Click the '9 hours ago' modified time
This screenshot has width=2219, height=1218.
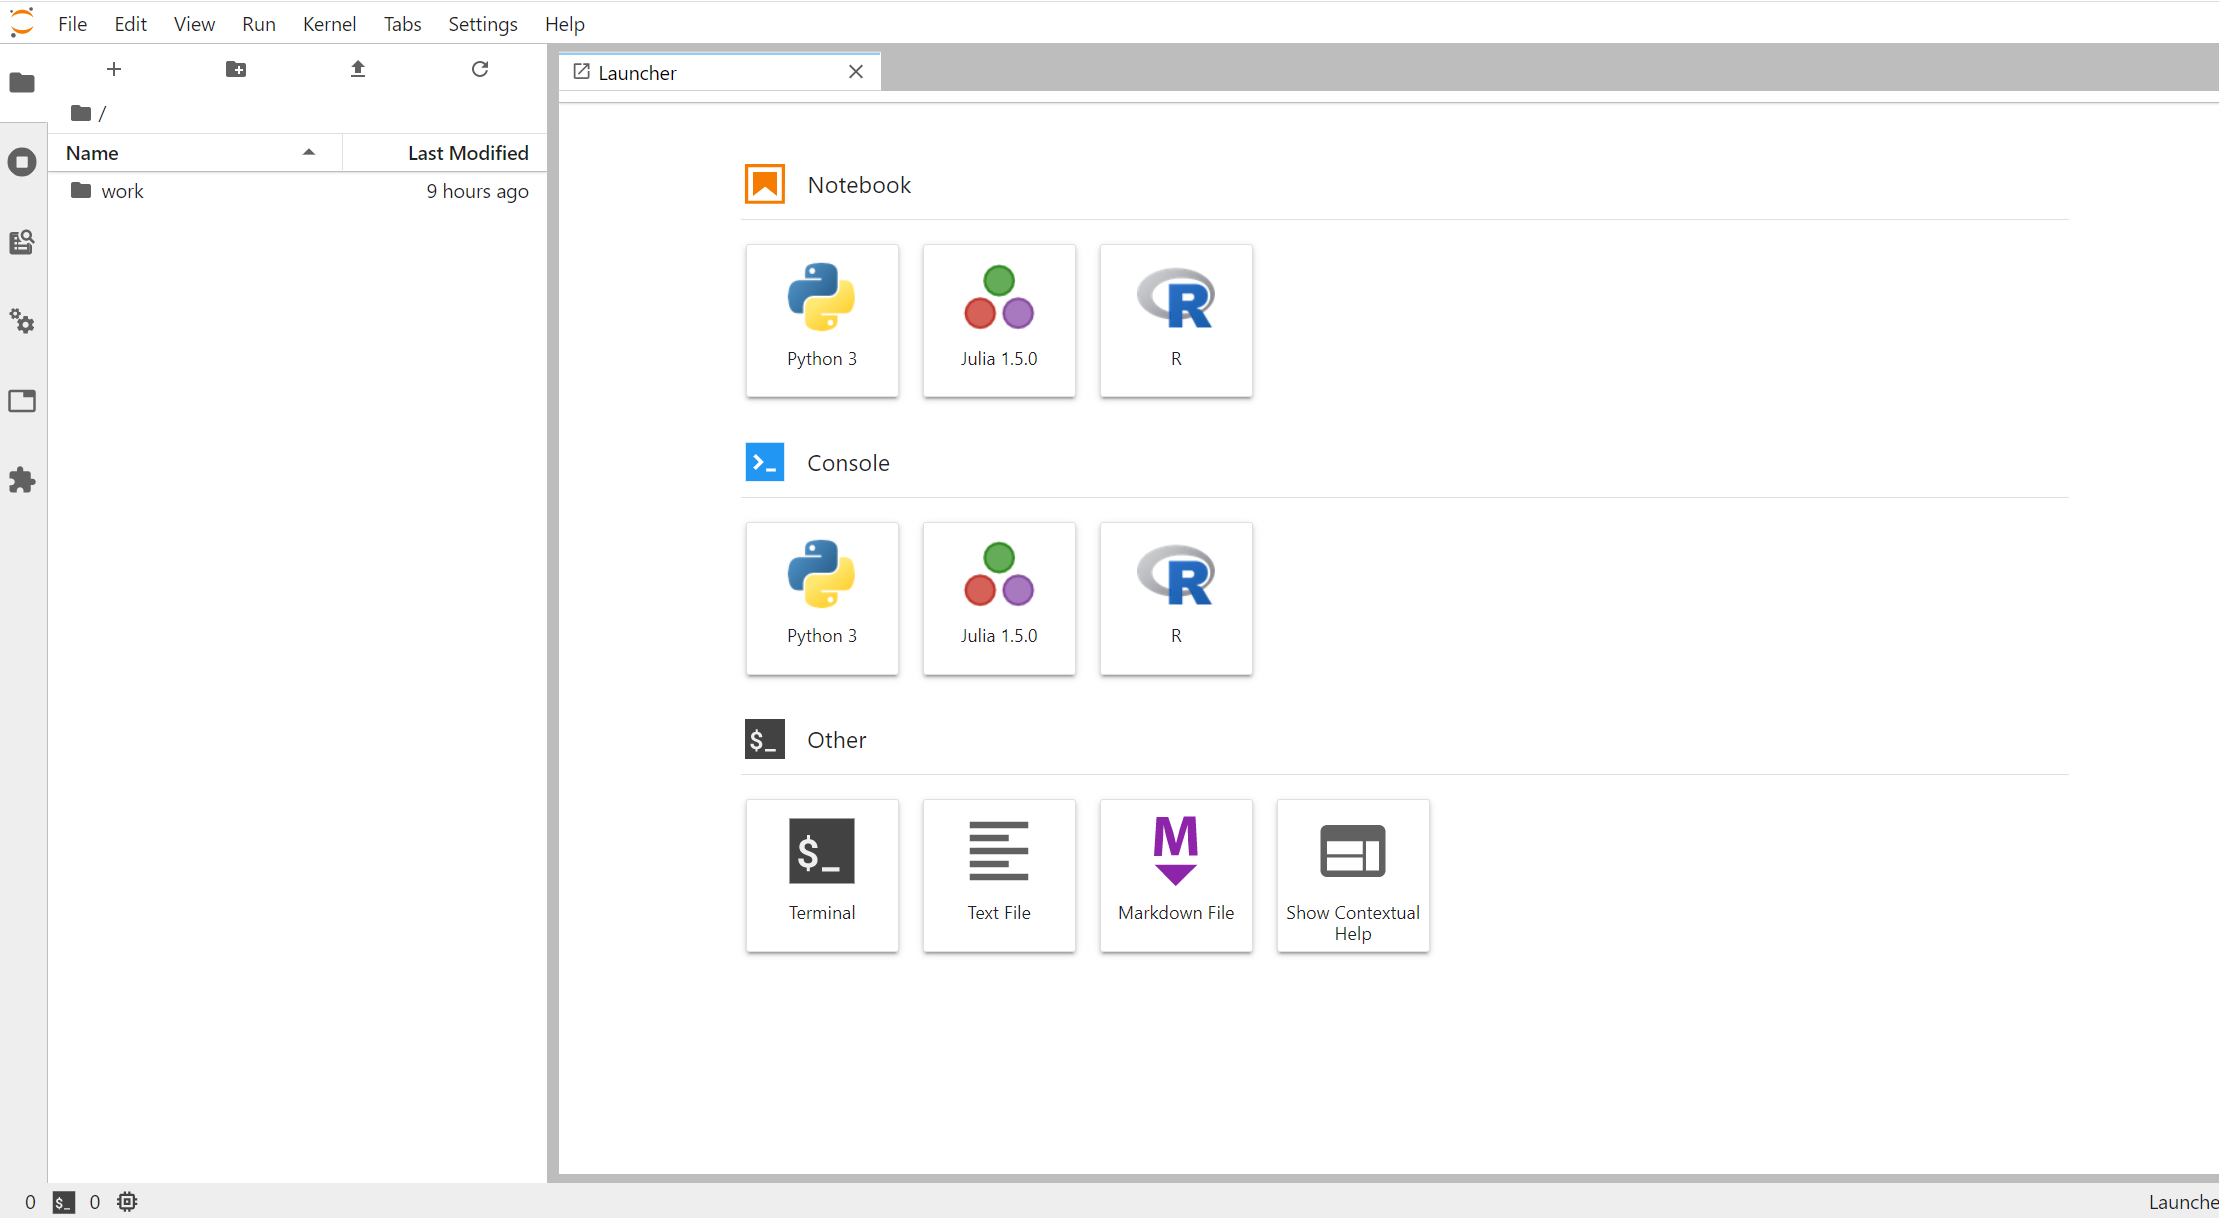click(x=477, y=191)
